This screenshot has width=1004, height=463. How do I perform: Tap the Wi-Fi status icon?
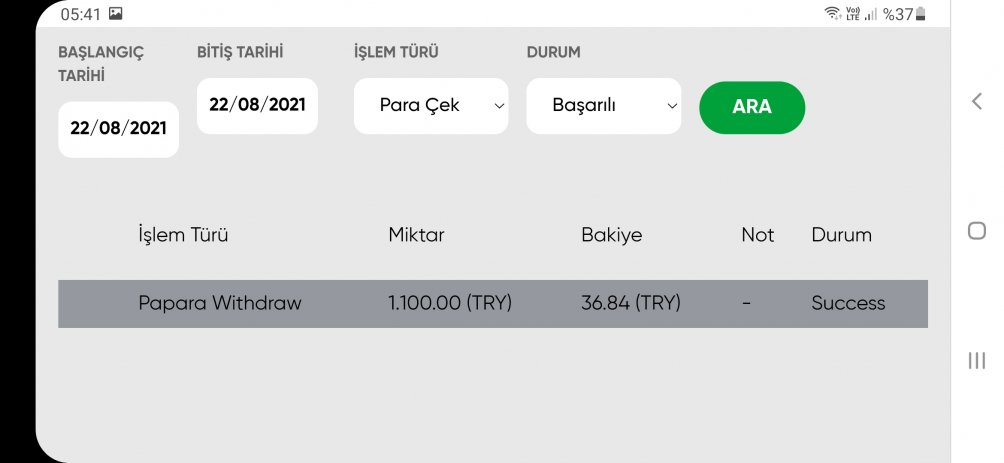[x=832, y=13]
